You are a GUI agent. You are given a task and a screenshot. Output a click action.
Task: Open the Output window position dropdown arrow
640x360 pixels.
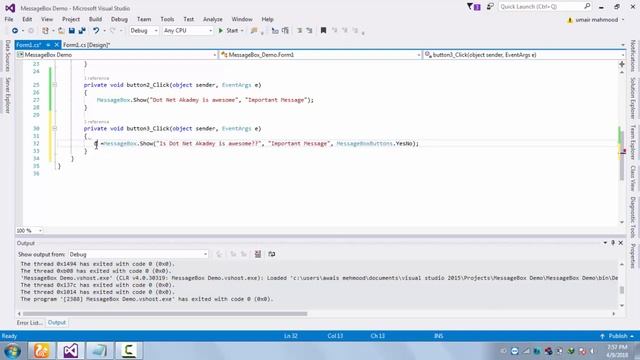(x=605, y=243)
